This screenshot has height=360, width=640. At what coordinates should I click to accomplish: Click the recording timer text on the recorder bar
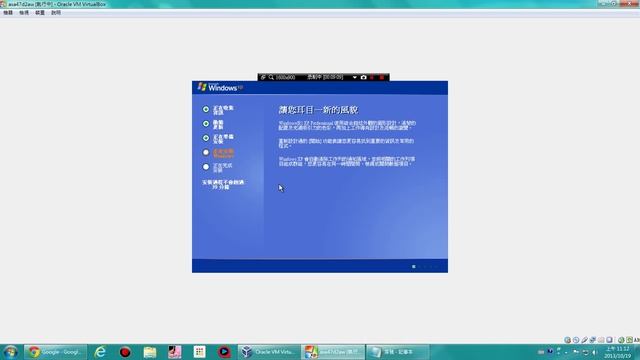coord(325,77)
